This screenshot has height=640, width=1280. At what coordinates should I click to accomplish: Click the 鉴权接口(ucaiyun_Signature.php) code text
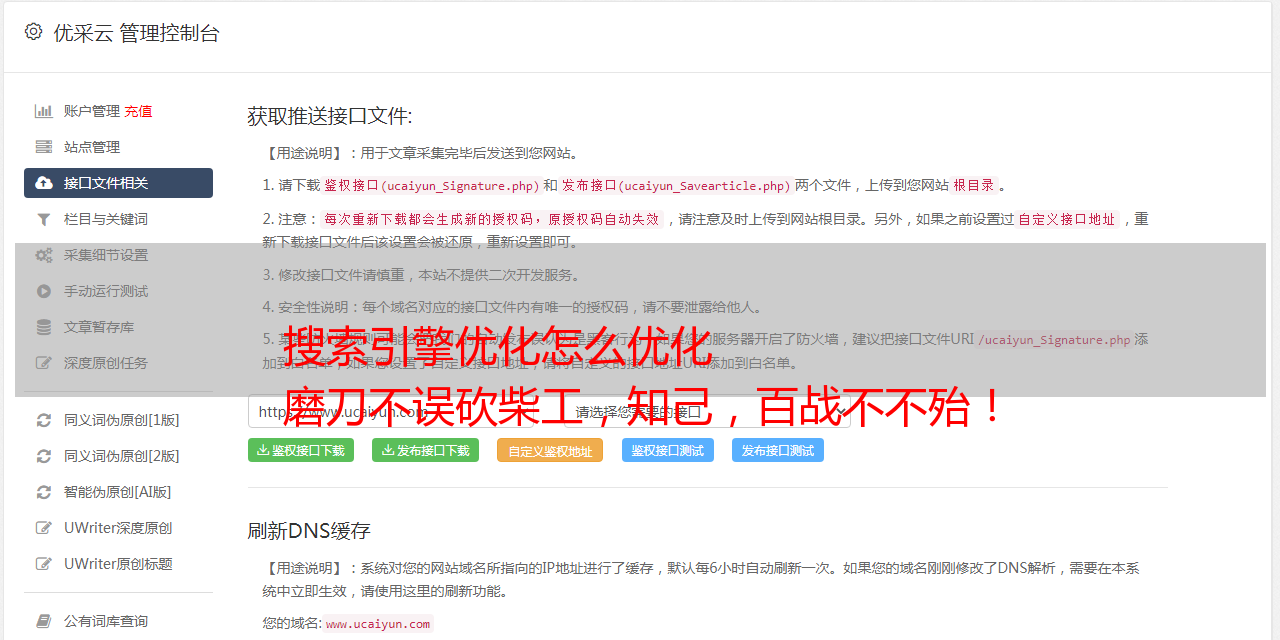(432, 186)
